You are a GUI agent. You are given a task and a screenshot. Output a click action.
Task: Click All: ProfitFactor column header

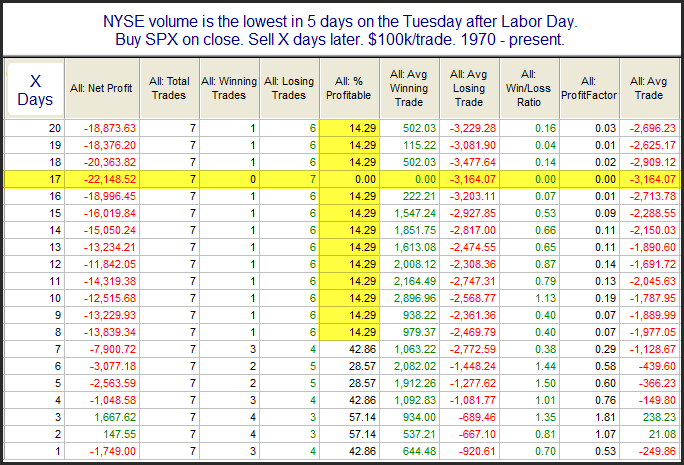pos(589,88)
